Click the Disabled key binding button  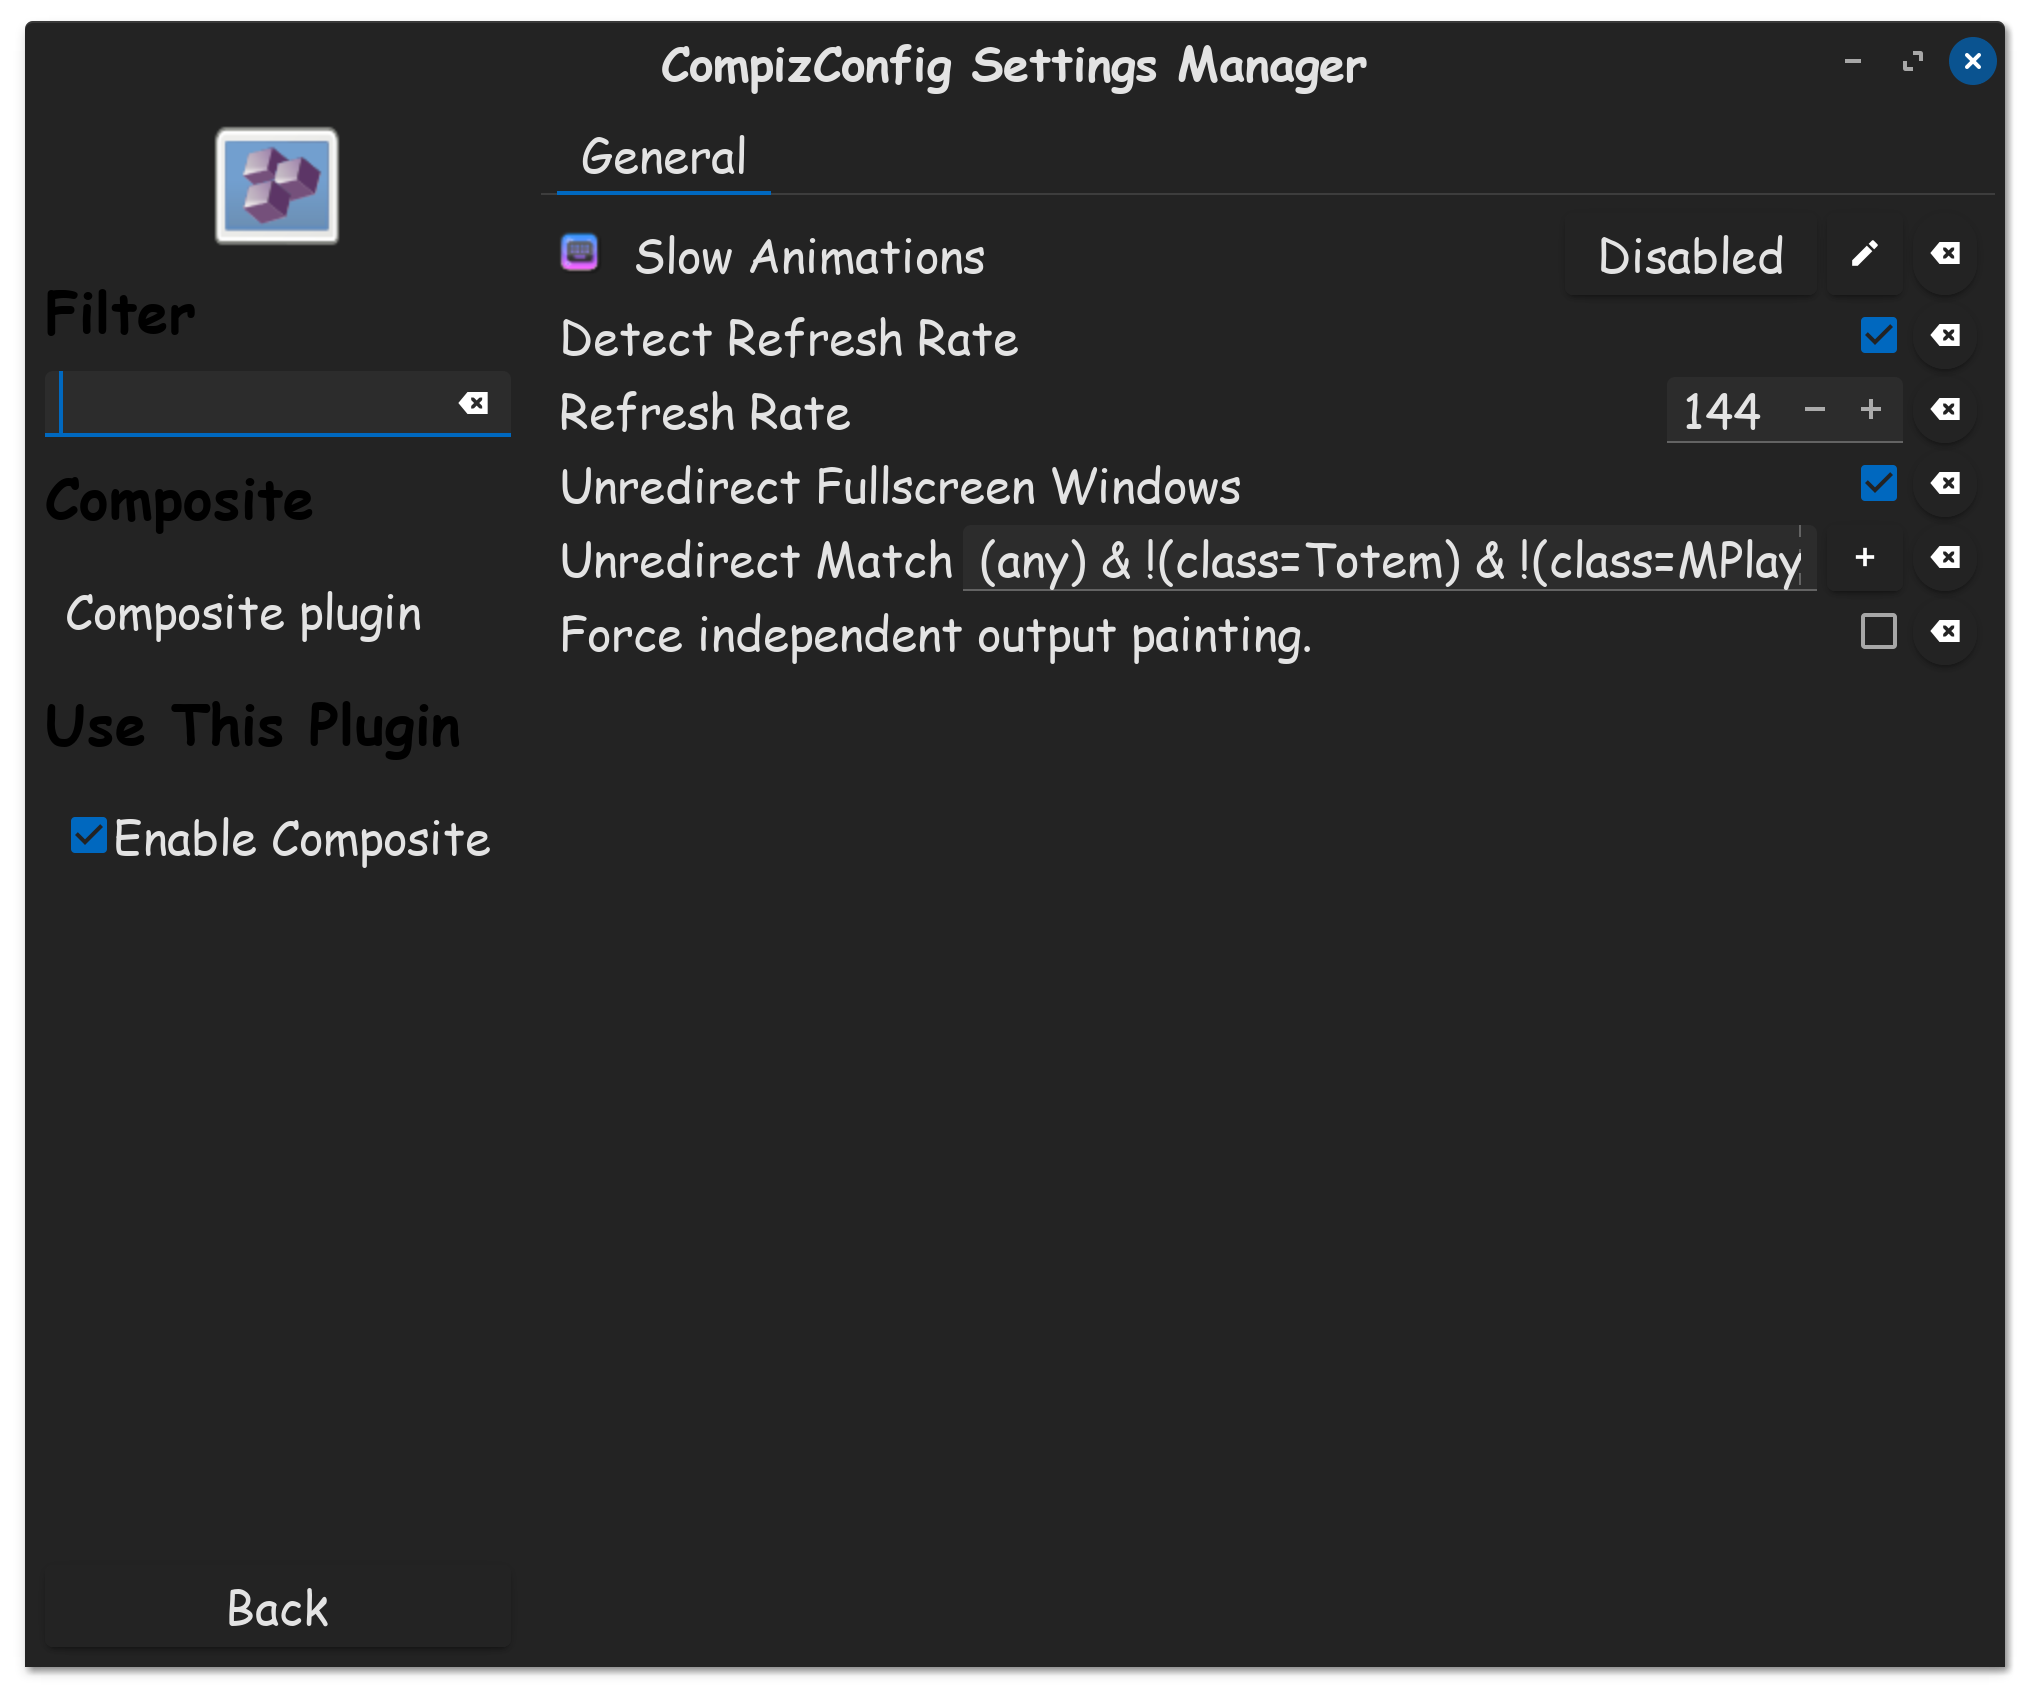point(1691,257)
